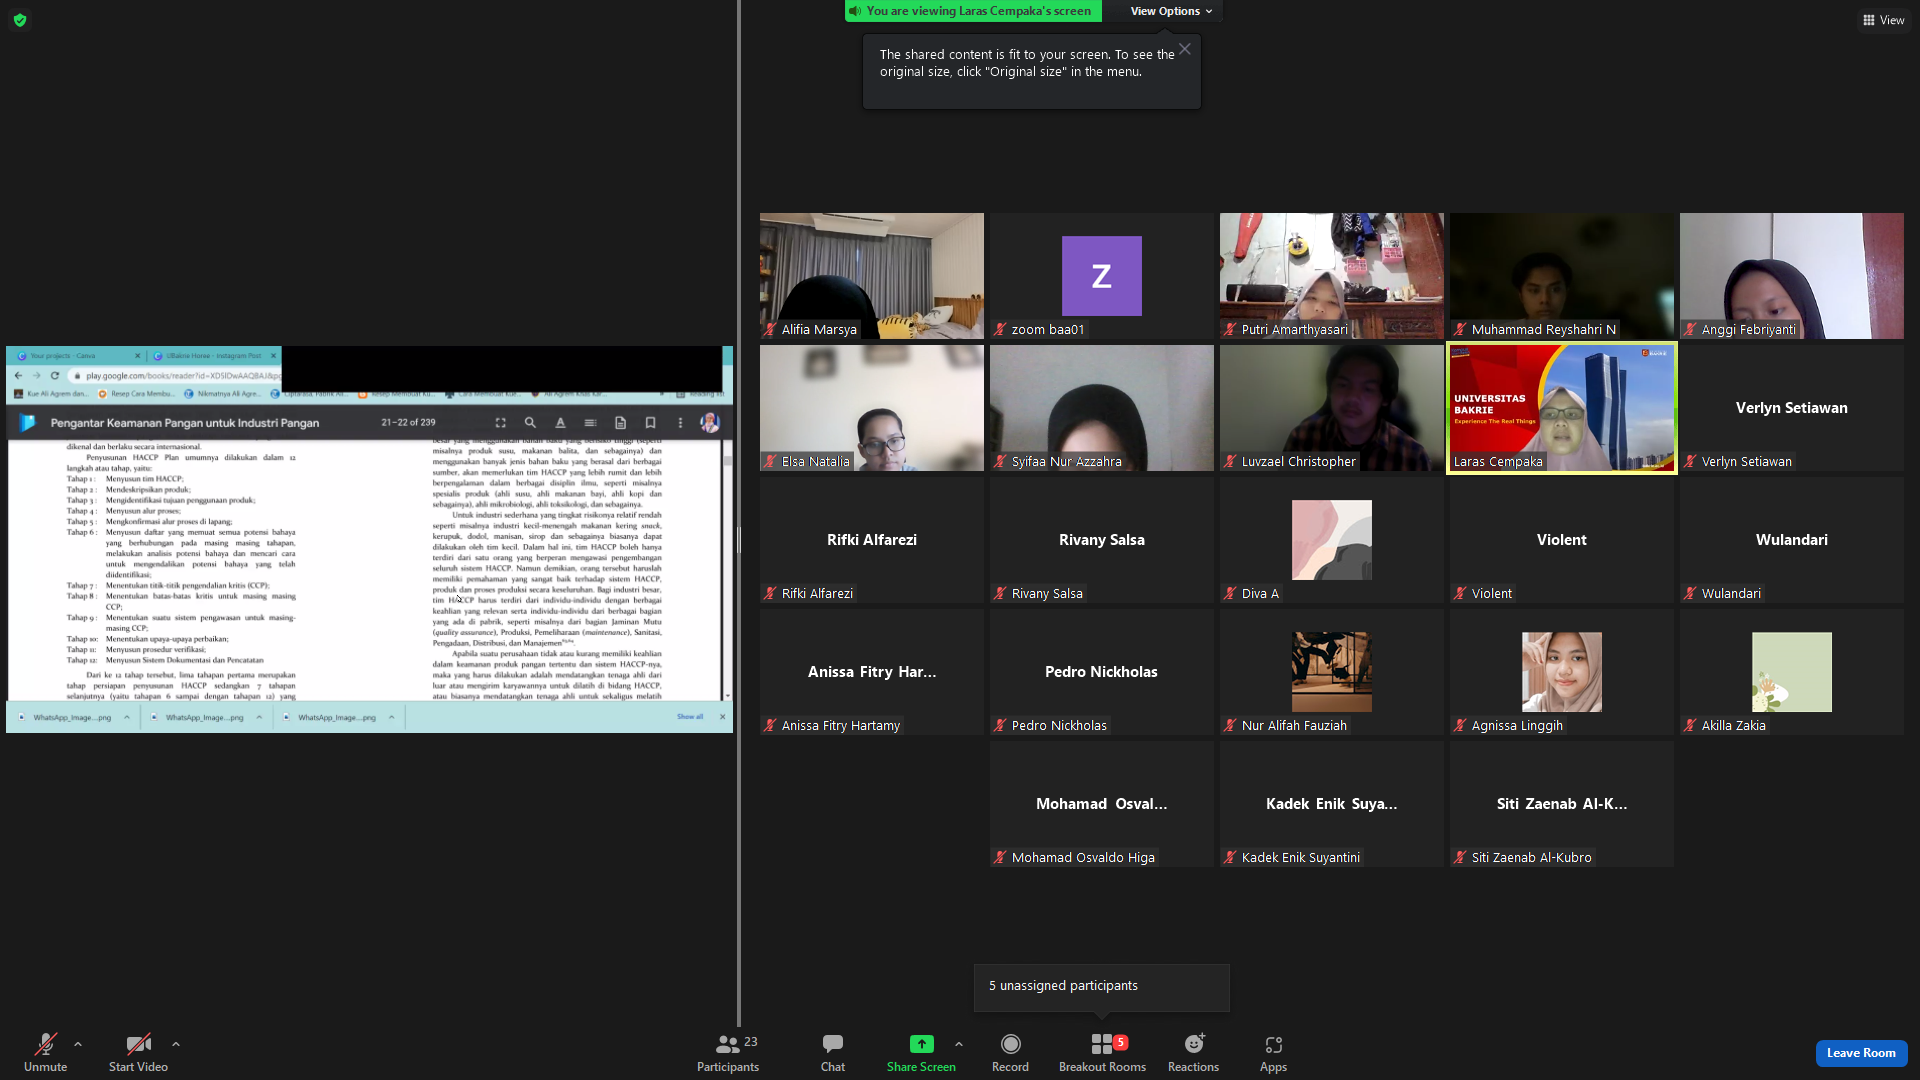Open Breakout Rooms
Image resolution: width=1920 pixels, height=1080 pixels.
tap(1103, 1052)
